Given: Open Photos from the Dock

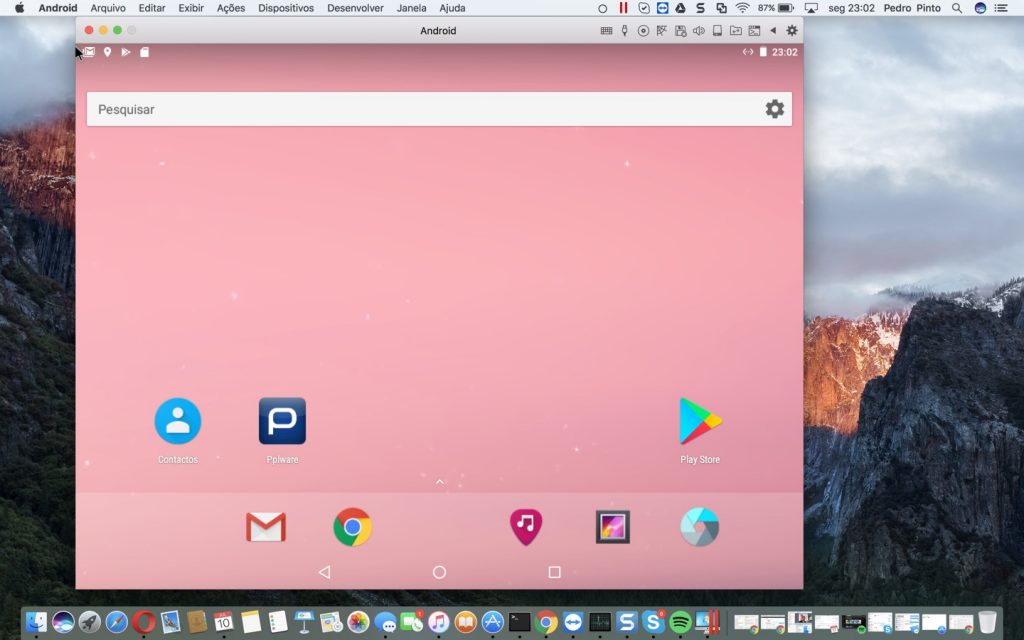Looking at the screenshot, I should coord(358,622).
